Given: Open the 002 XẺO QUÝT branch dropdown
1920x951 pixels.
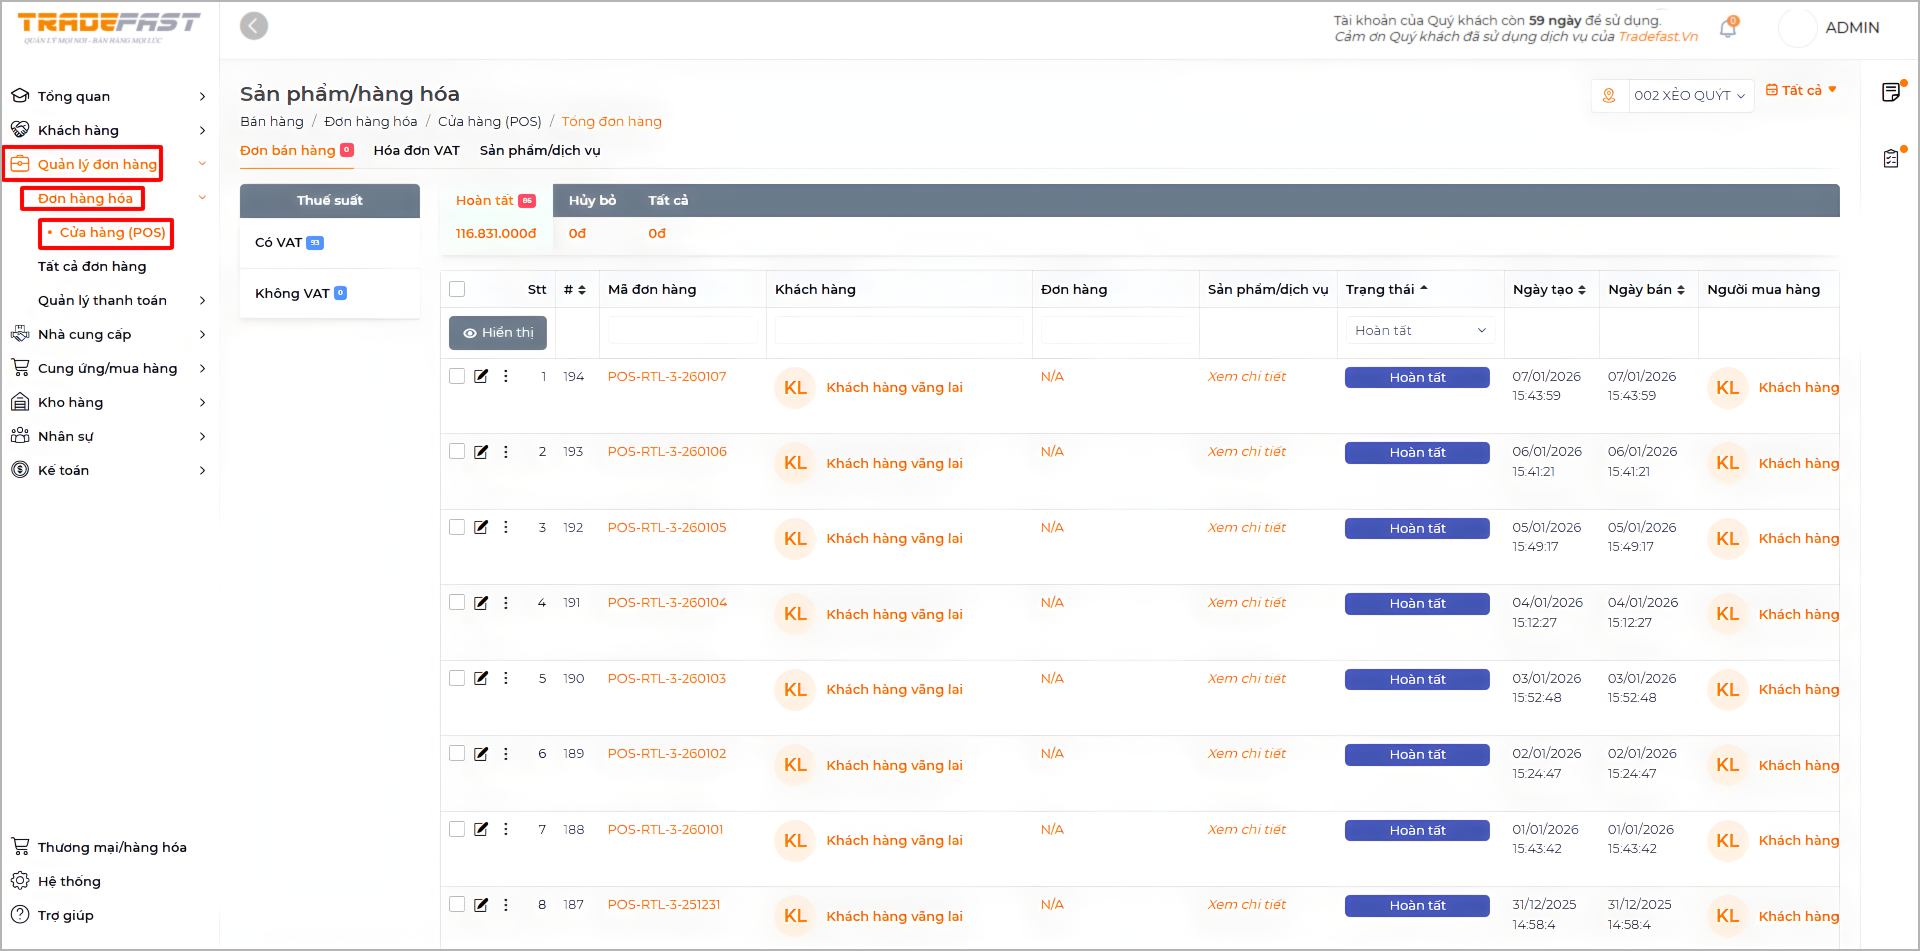Looking at the screenshot, I should tap(1689, 96).
